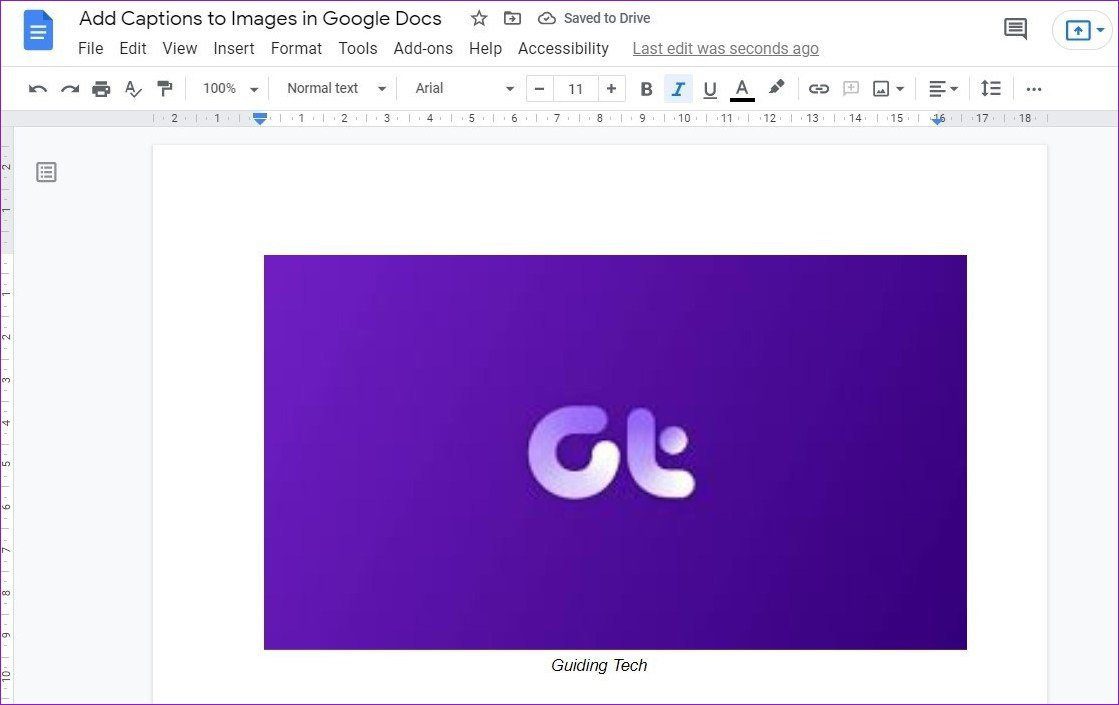
Task: Toggle bold formatting
Action: (647, 89)
